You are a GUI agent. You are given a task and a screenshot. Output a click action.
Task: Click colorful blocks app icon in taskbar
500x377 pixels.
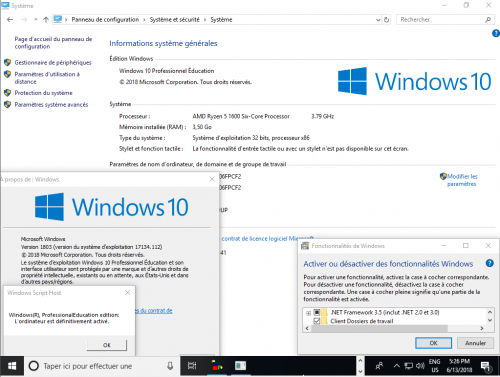point(217,366)
